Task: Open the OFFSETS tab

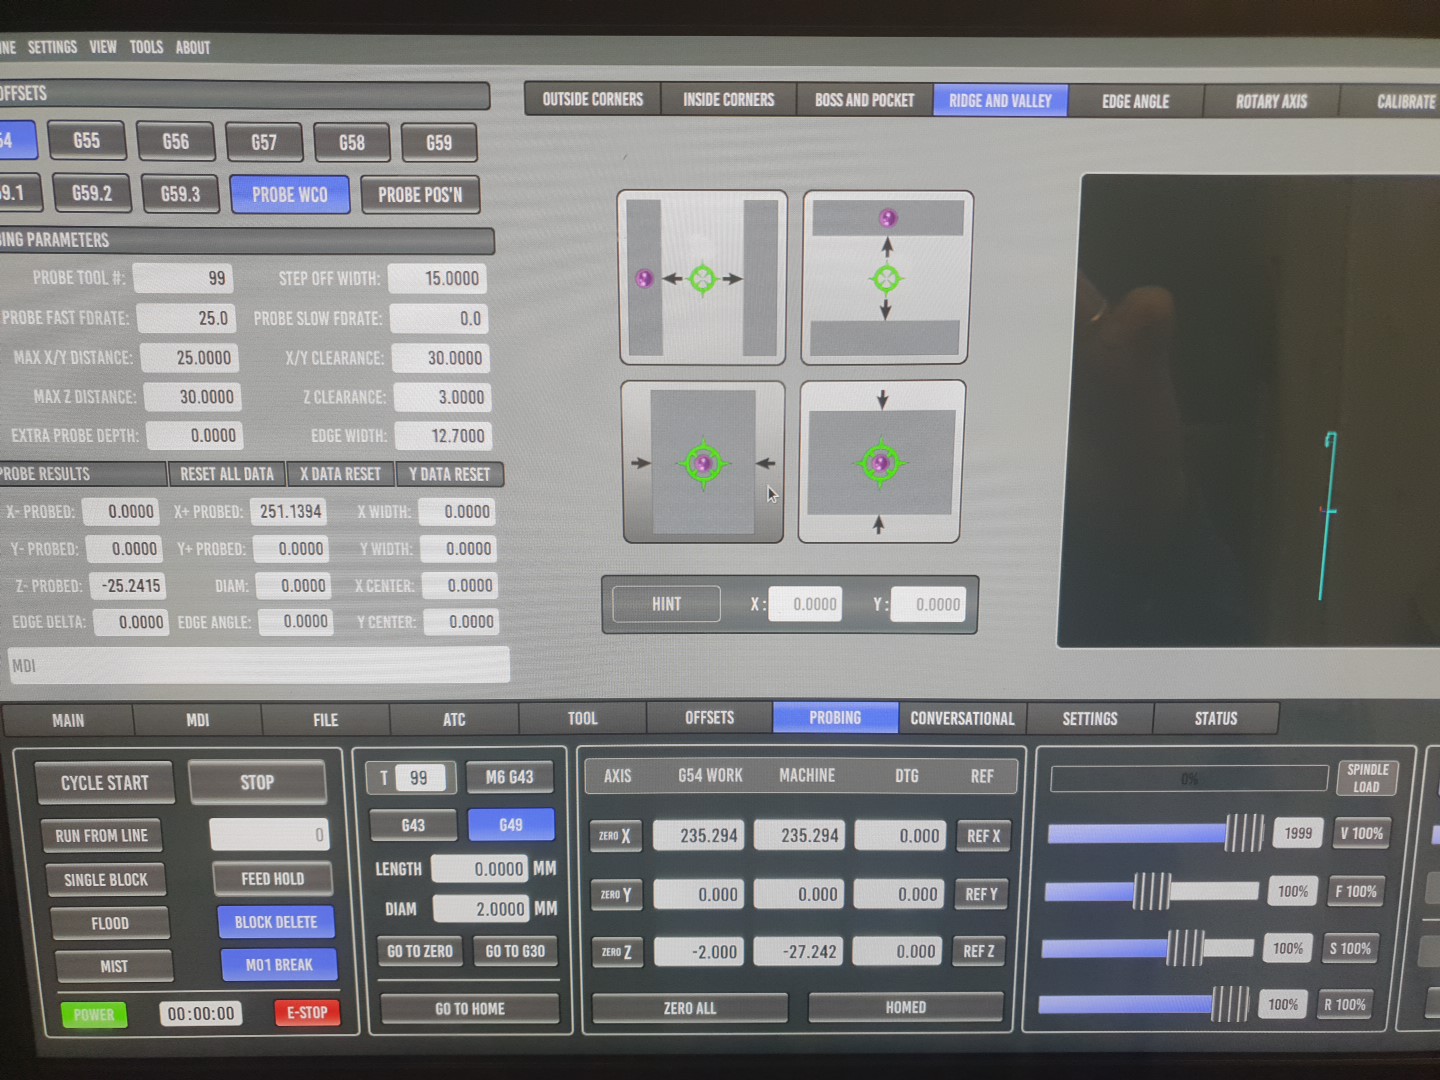Action: point(710,717)
